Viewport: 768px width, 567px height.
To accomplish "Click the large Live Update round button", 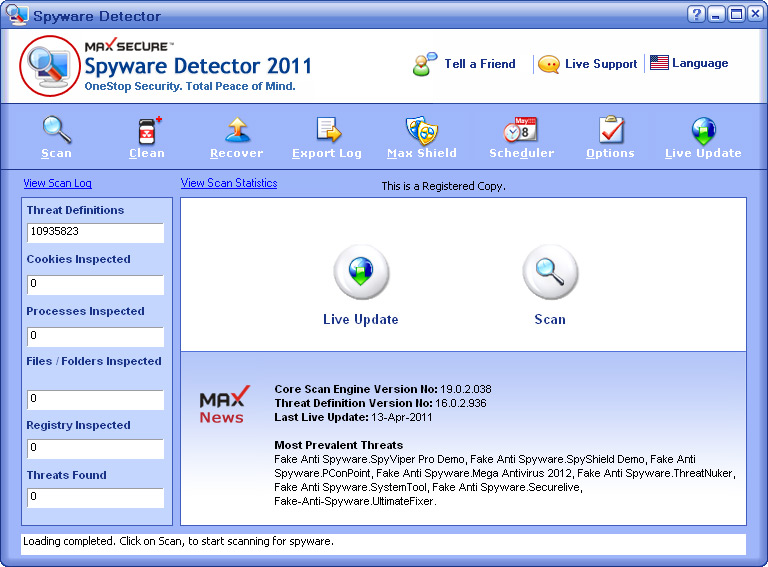I will pyautogui.click(x=361, y=272).
